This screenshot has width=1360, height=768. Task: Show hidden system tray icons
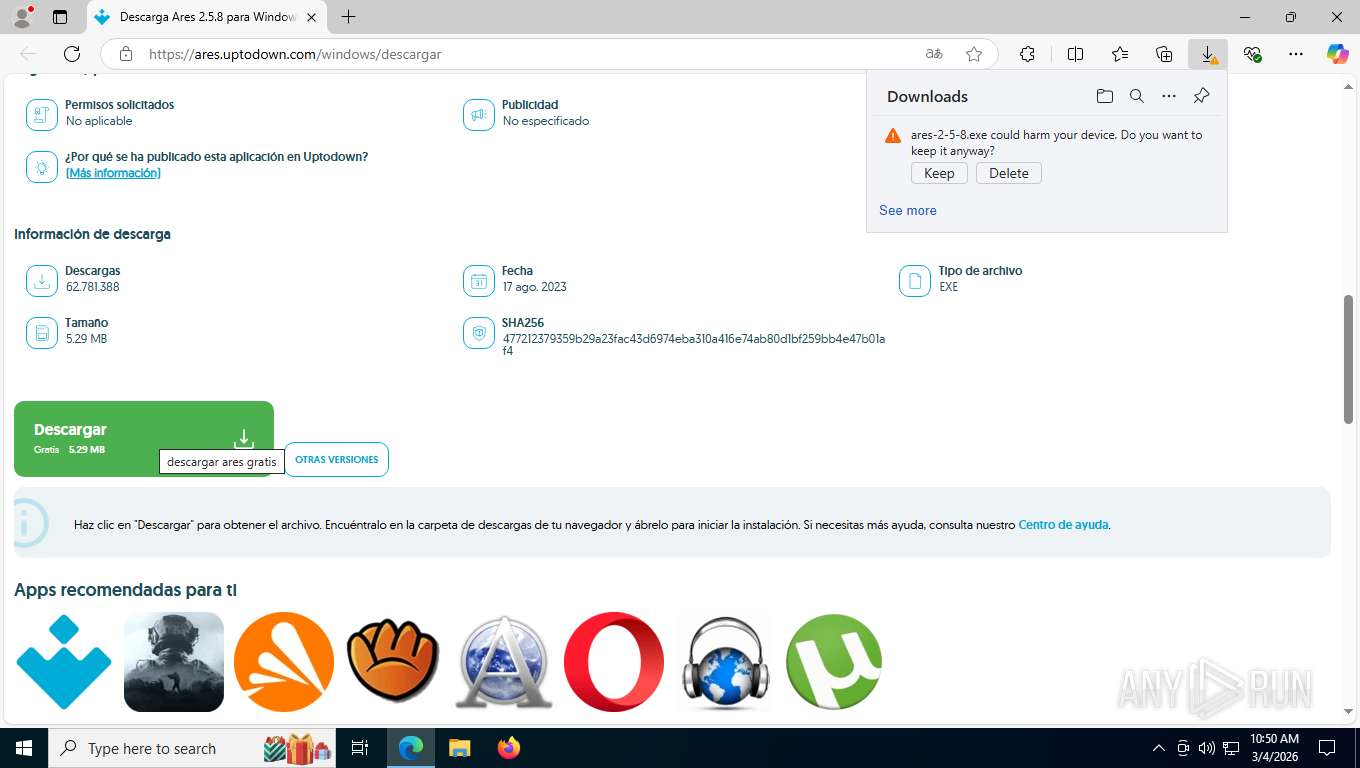coord(1159,748)
